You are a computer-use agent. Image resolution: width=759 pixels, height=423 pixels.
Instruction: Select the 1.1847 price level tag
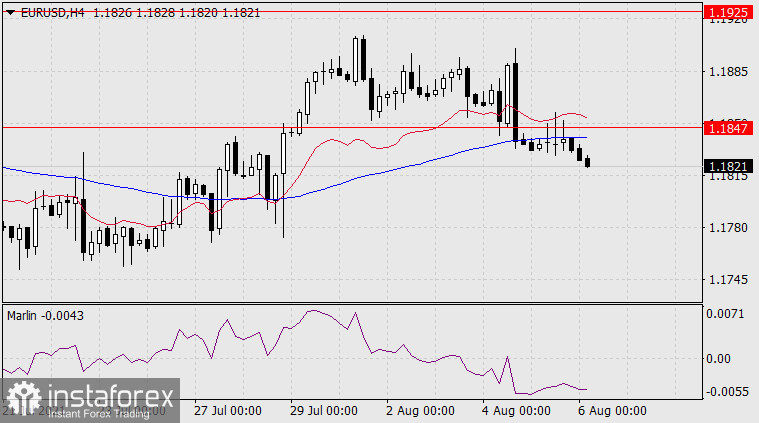tap(727, 128)
